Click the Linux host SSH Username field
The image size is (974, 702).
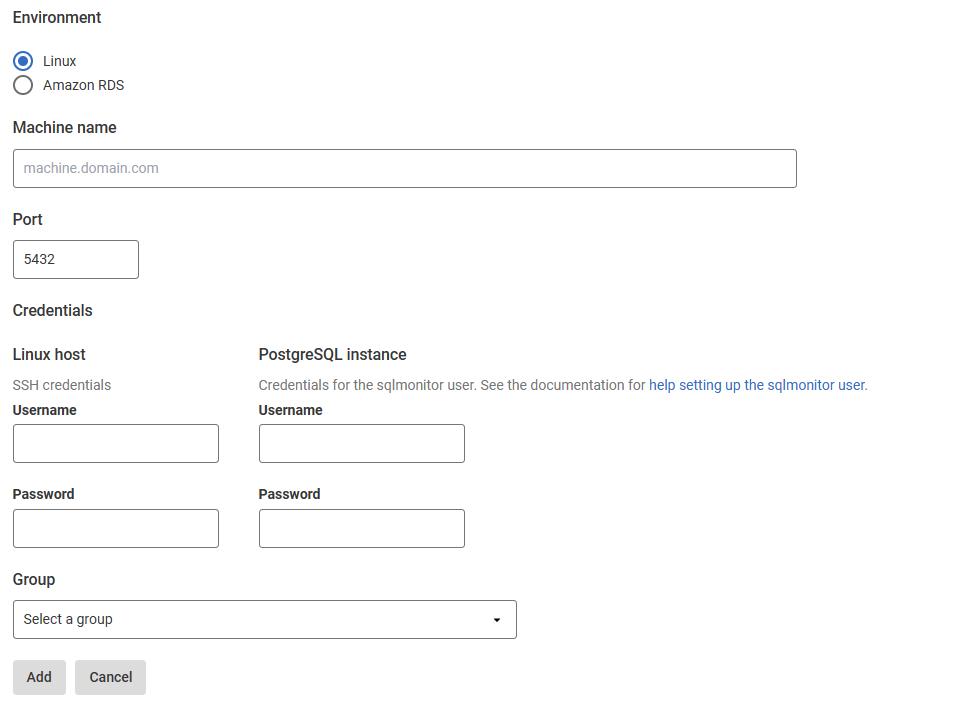tap(115, 443)
